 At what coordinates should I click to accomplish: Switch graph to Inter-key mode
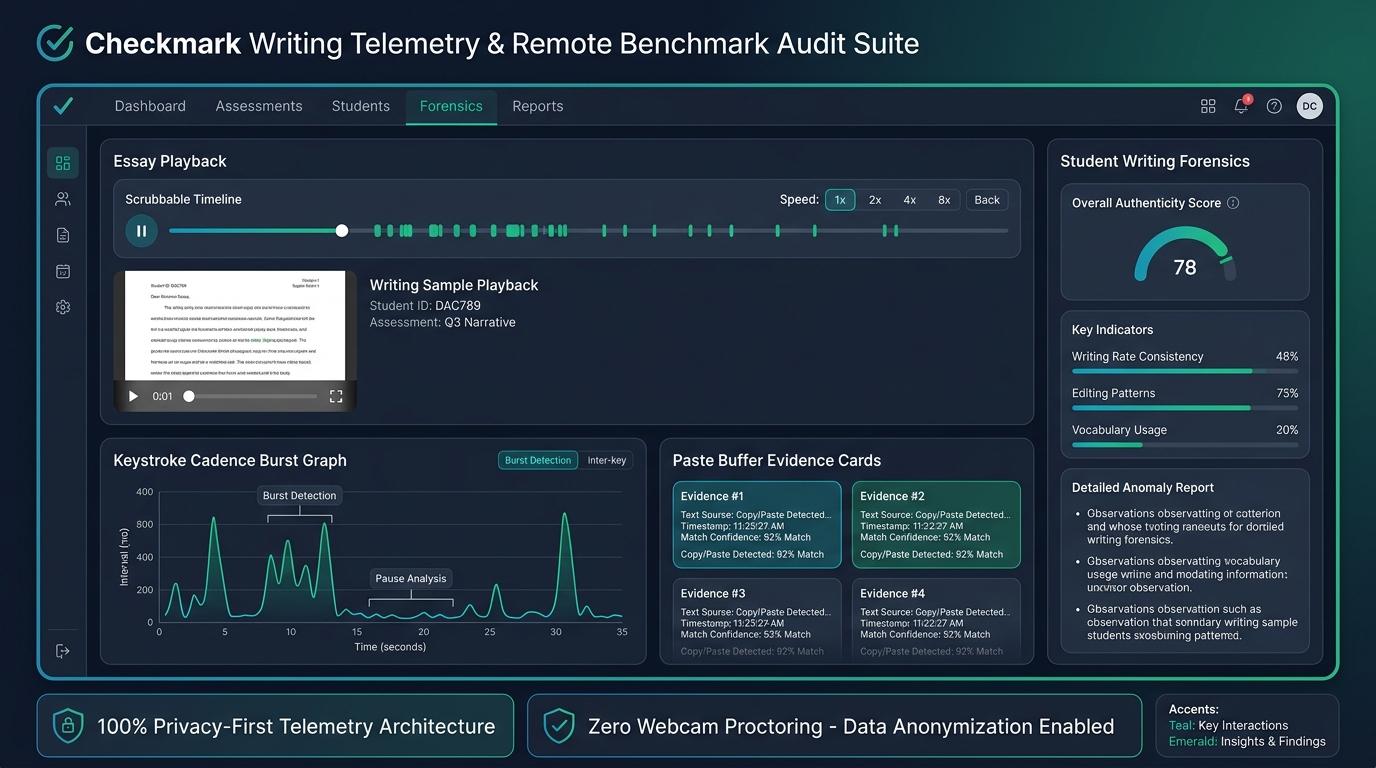(607, 460)
